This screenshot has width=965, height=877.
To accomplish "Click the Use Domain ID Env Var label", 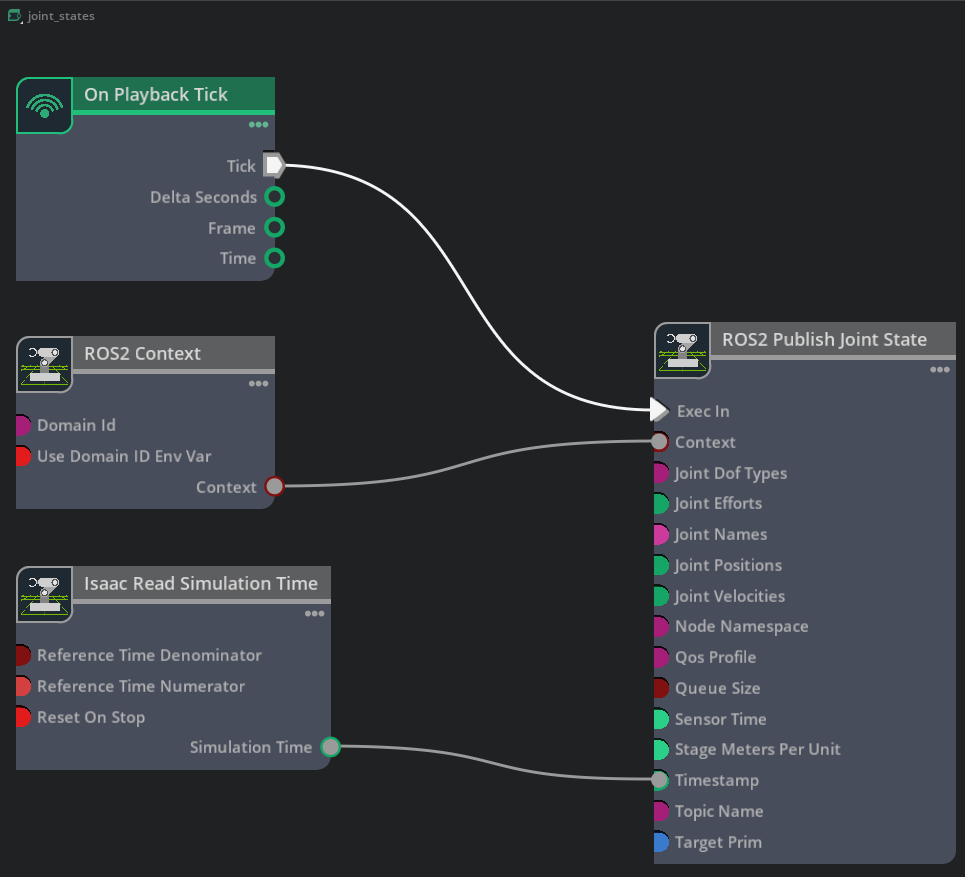I will (x=124, y=456).
